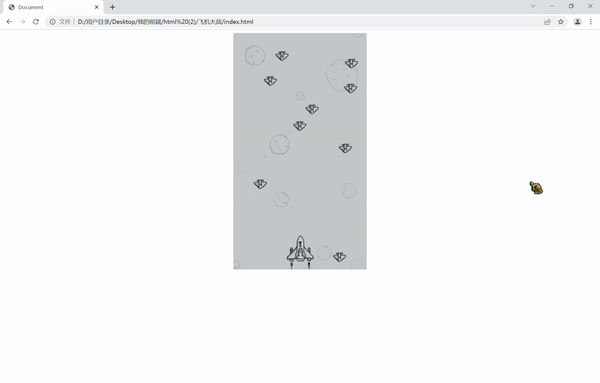This screenshot has width=600, height=383.
Task: Click the large asteroid in top-left of game
Action: point(255,55)
